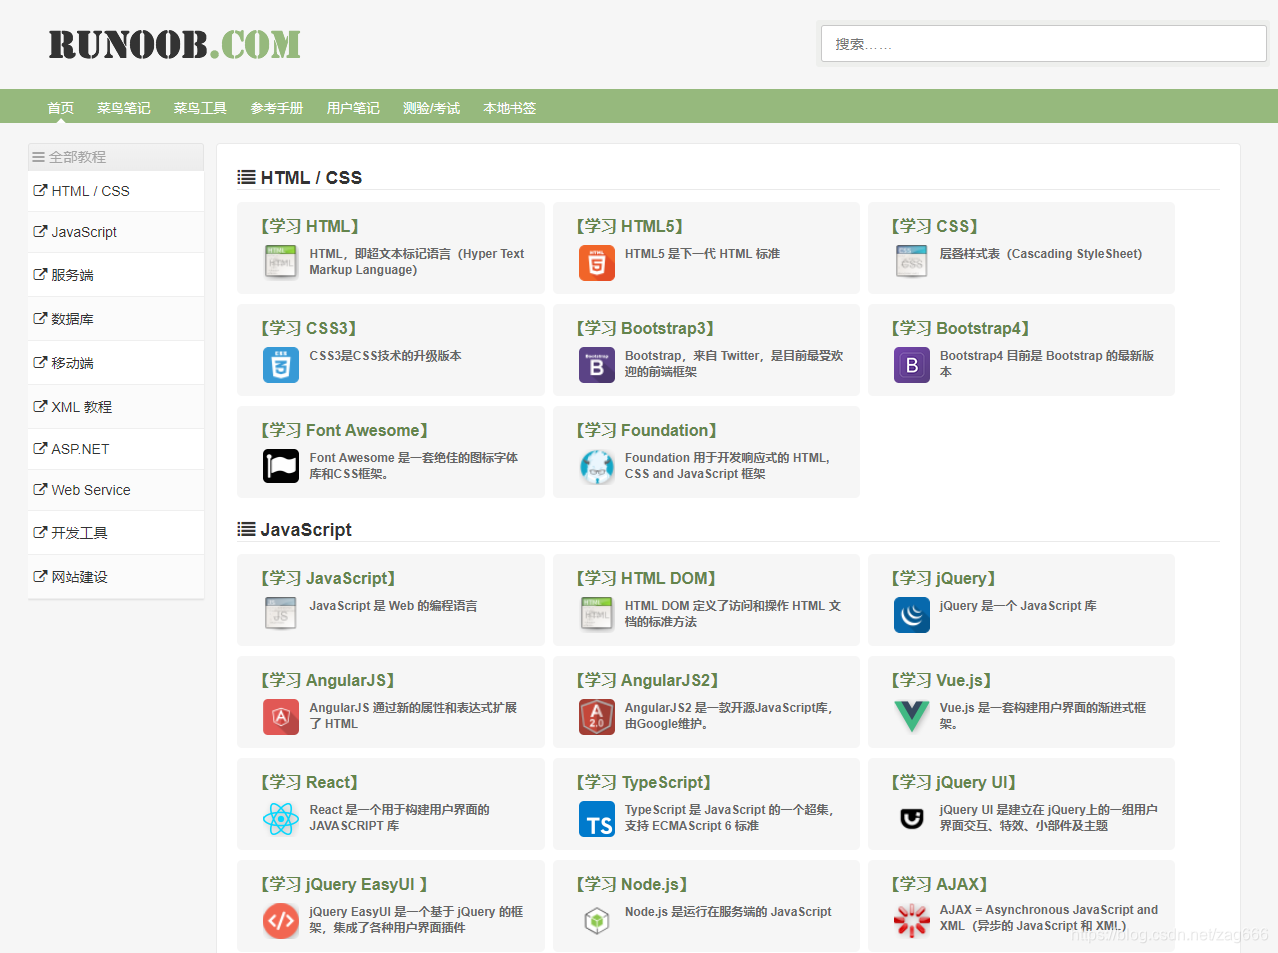This screenshot has height=953, width=1278.
Task: Click the Vue.js green V logo
Action: [x=912, y=716]
